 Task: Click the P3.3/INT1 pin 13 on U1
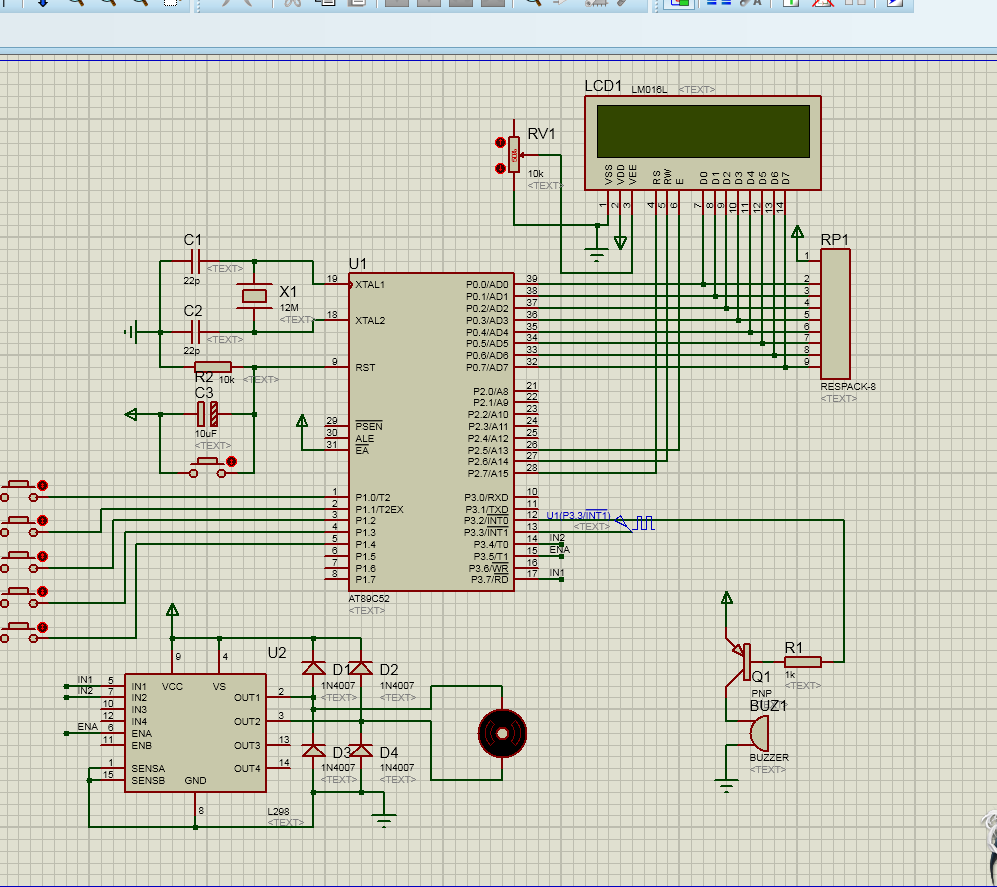[x=526, y=530]
